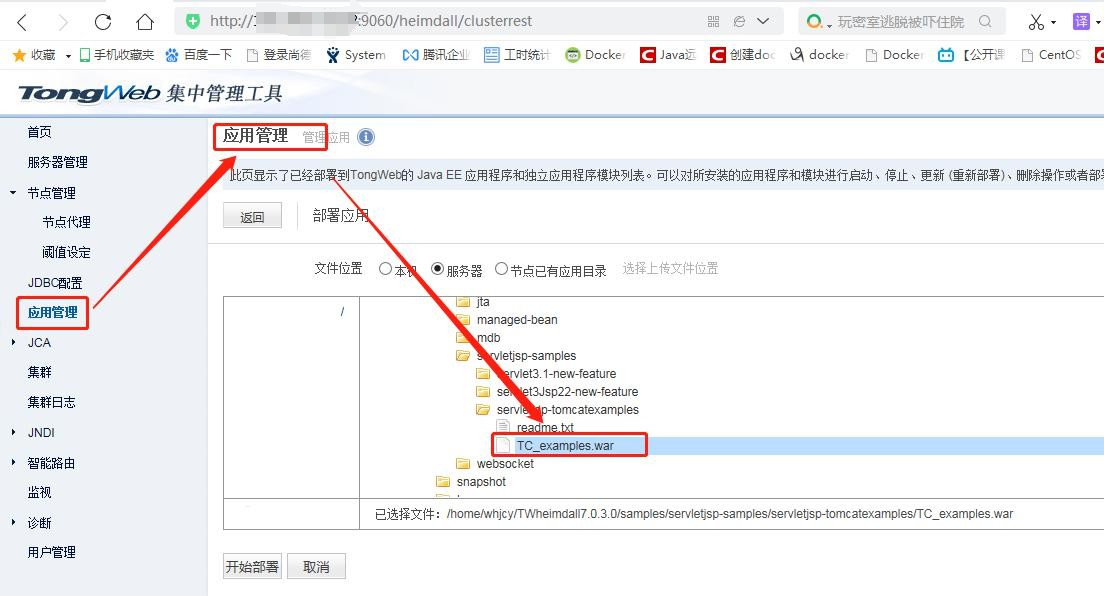This screenshot has width=1104, height=596.
Task: Open the 手机收藏夹 bookmark
Action: click(117, 55)
